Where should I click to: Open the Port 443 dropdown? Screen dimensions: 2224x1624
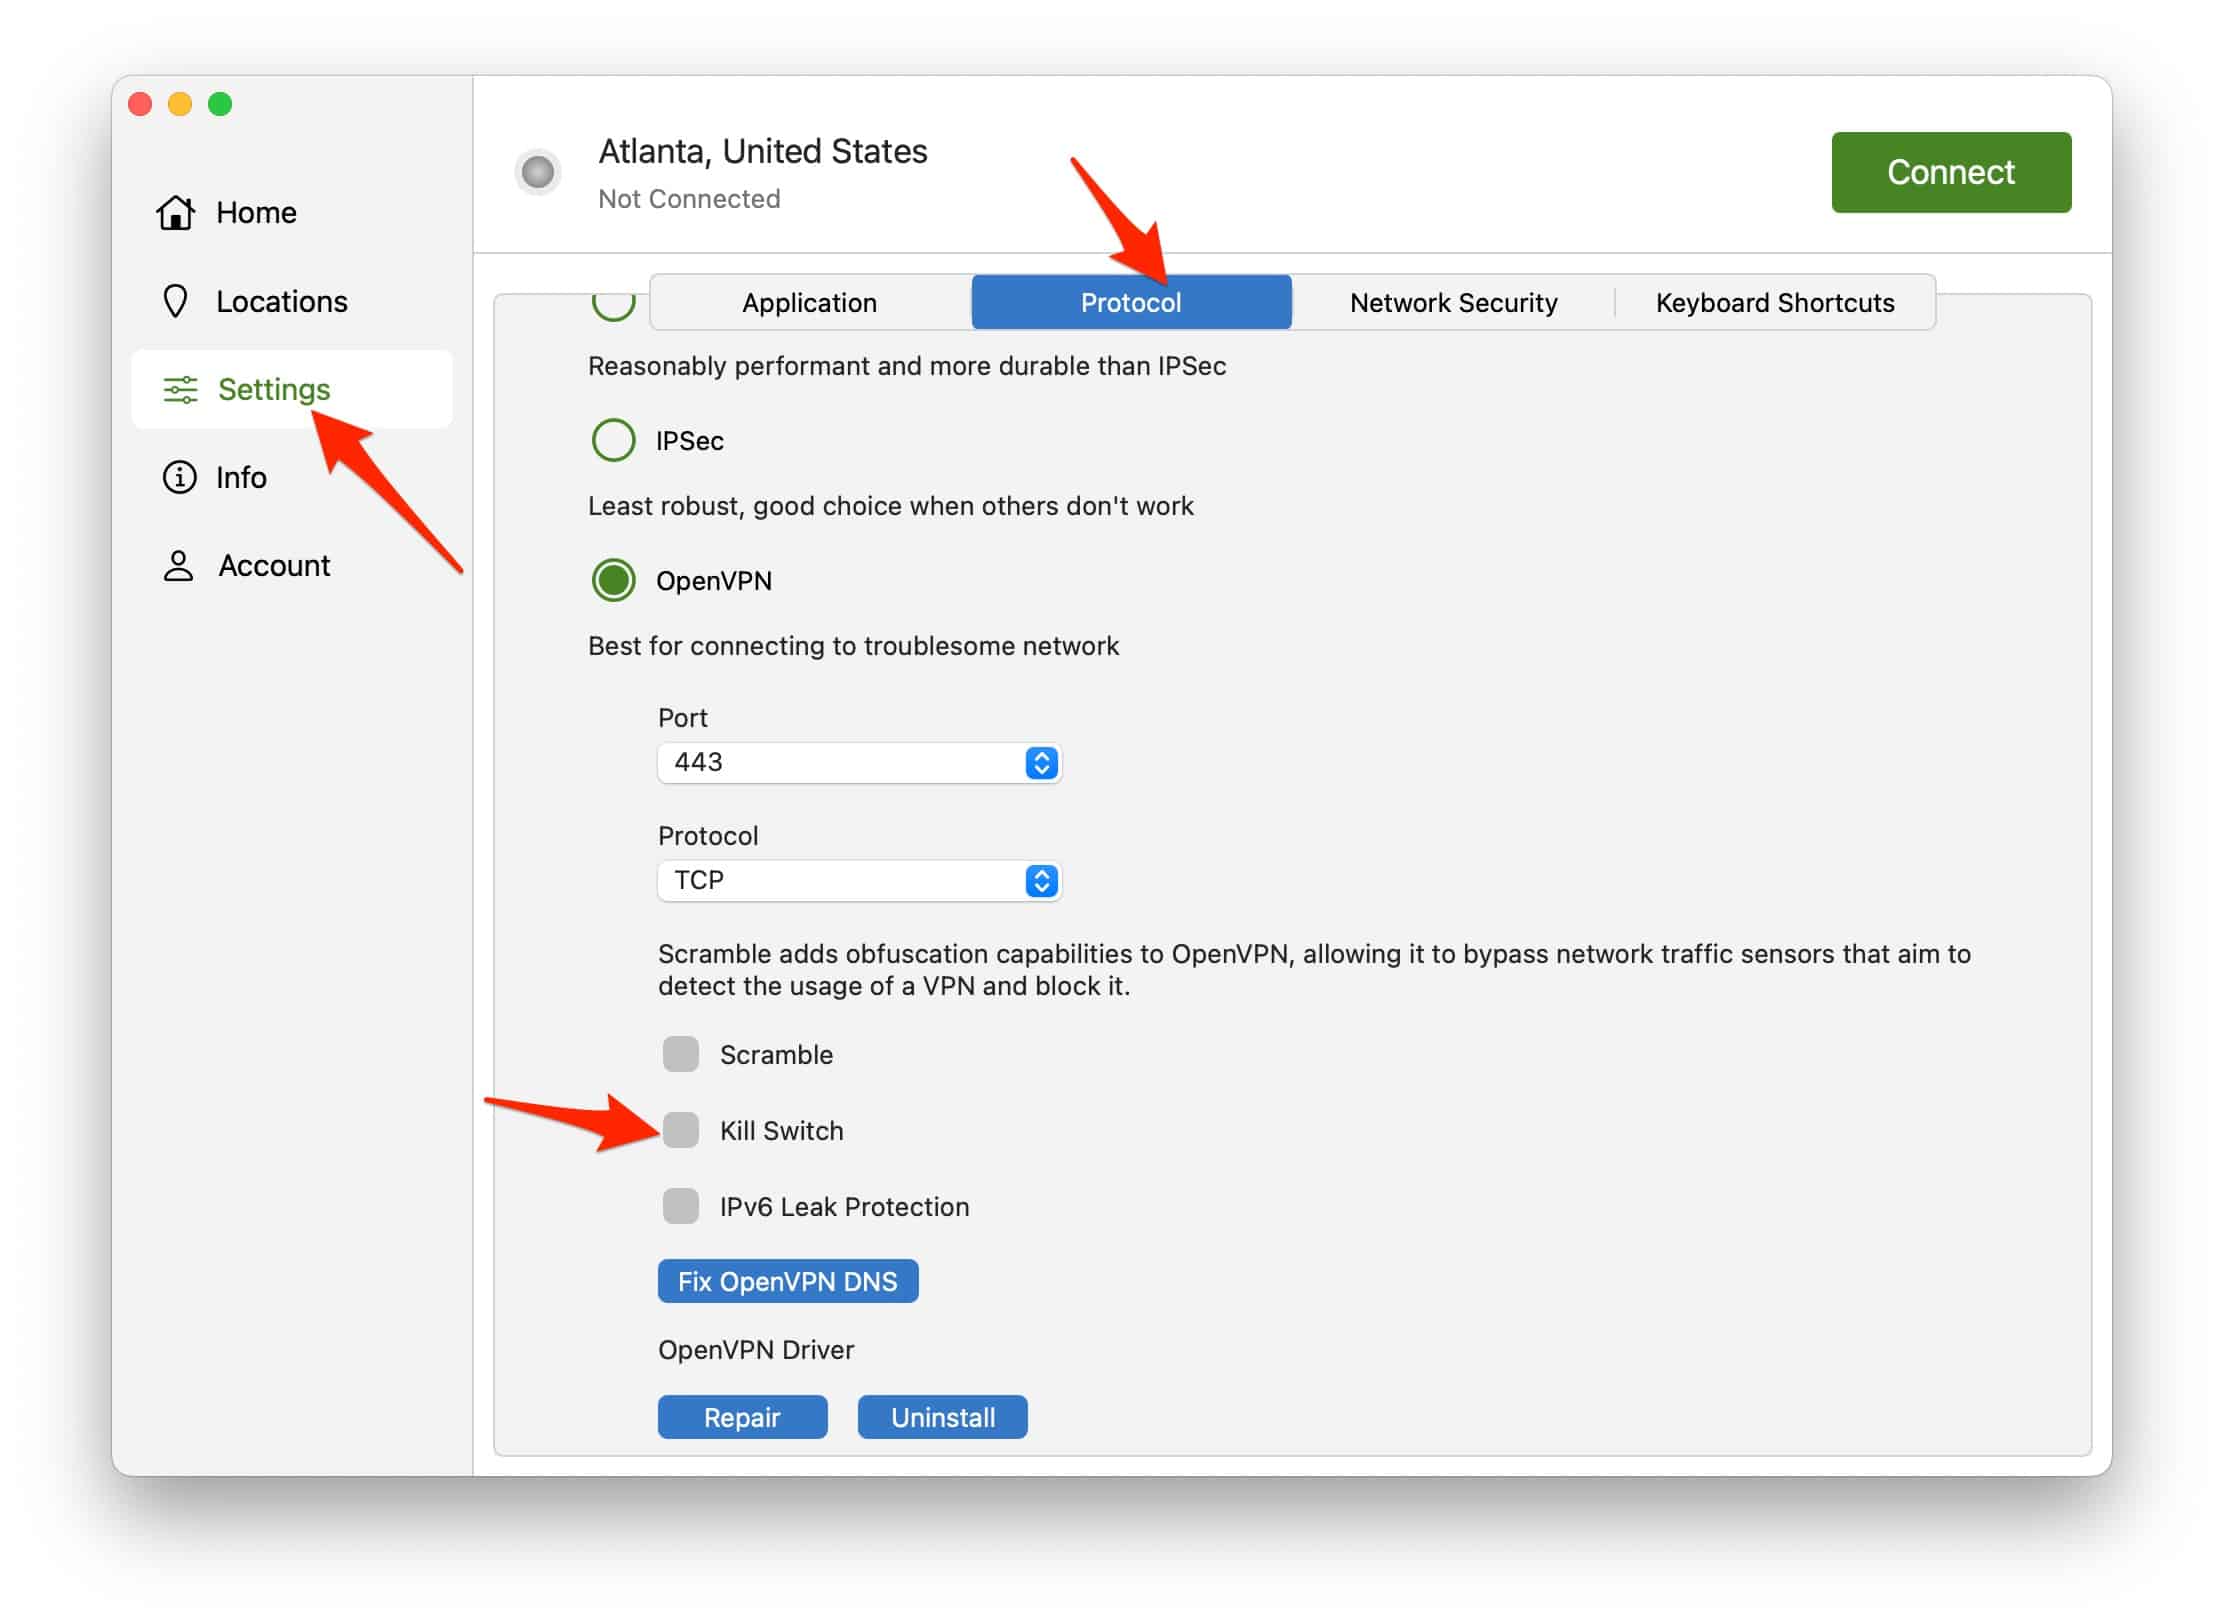(859, 763)
